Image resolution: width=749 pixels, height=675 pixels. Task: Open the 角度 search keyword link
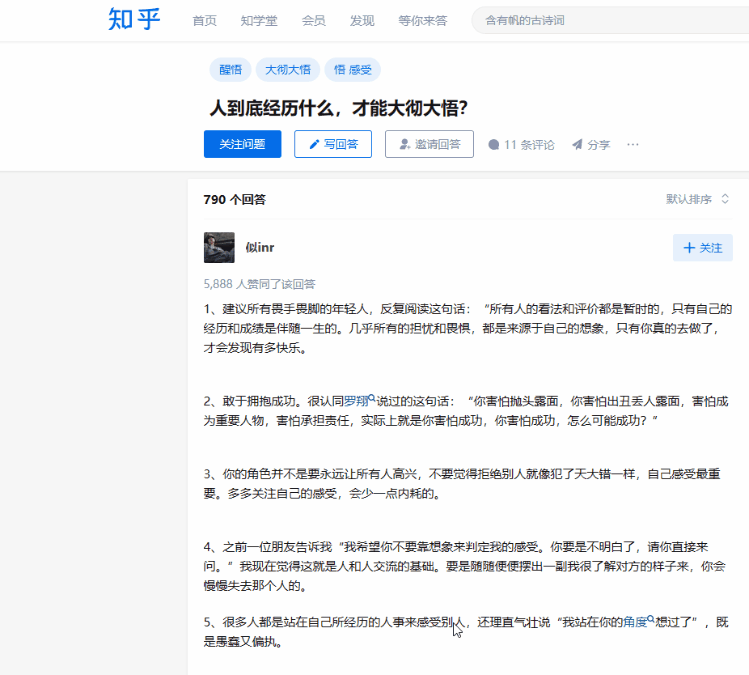click(639, 621)
